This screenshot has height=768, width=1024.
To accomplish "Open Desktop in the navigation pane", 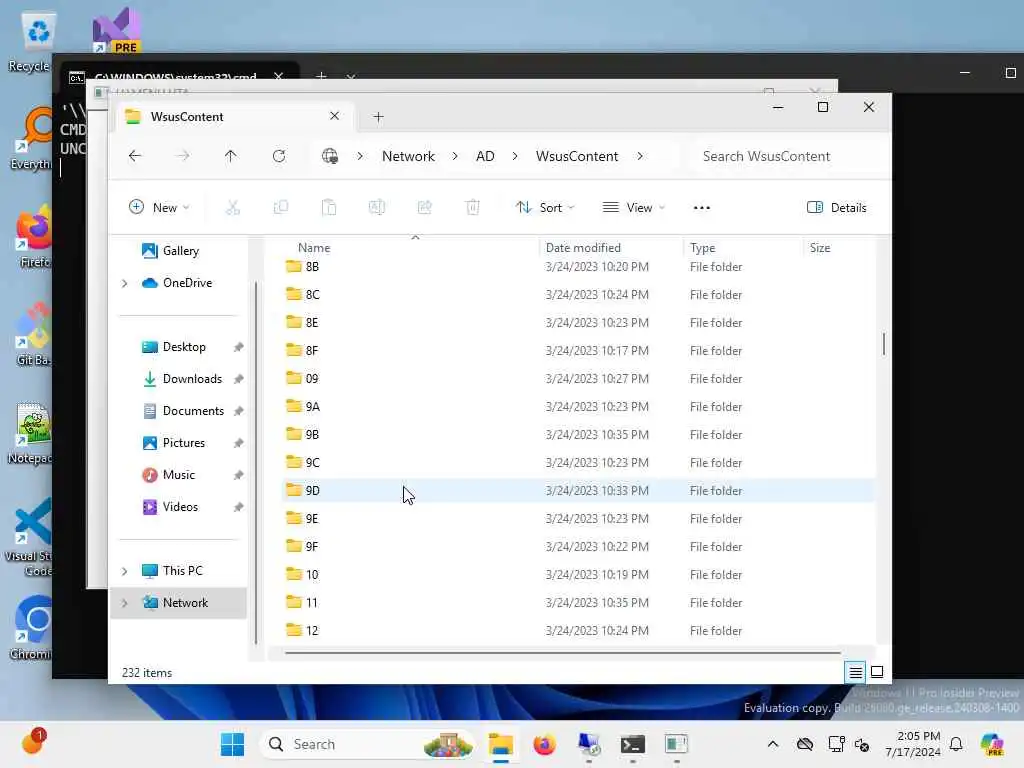I will click(184, 347).
